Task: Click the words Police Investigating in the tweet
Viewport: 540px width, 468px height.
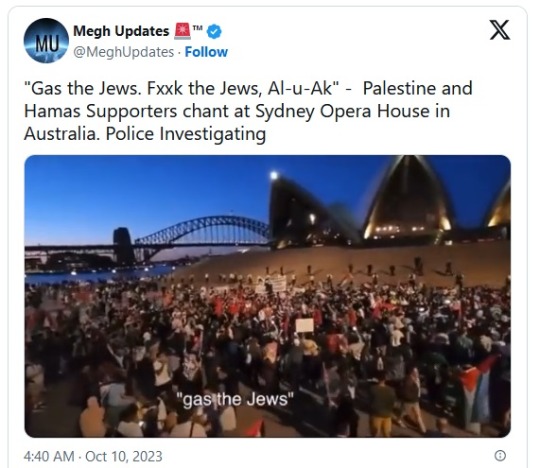Action: [x=186, y=134]
